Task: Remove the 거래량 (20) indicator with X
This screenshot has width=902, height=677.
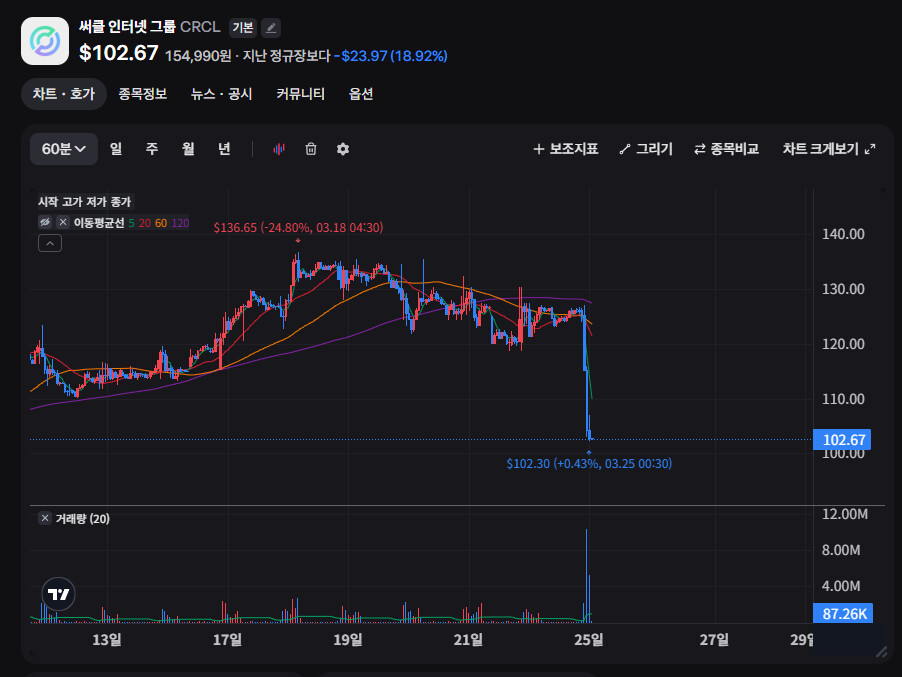Action: tap(45, 518)
